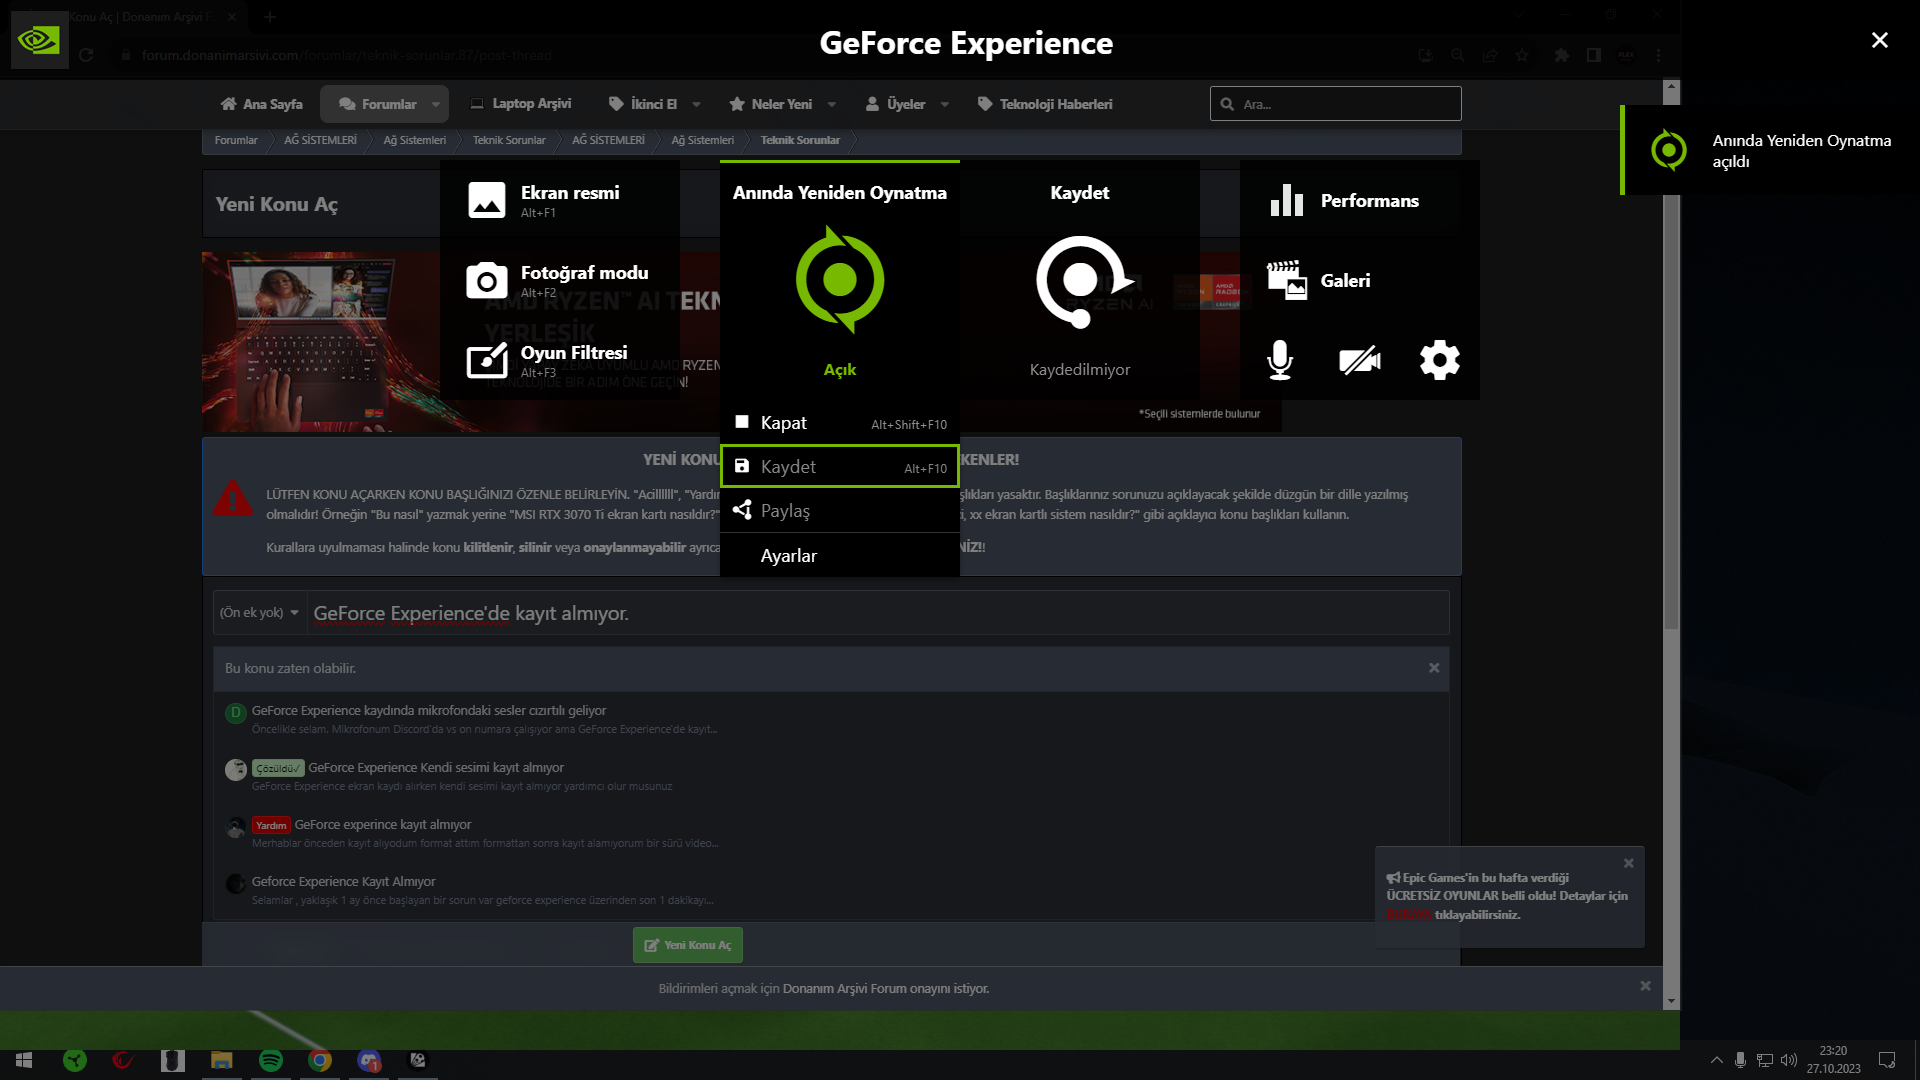Open 'Geforce Experience Kayıt Almıyor' thread link
This screenshot has height=1080, width=1920.
point(343,882)
